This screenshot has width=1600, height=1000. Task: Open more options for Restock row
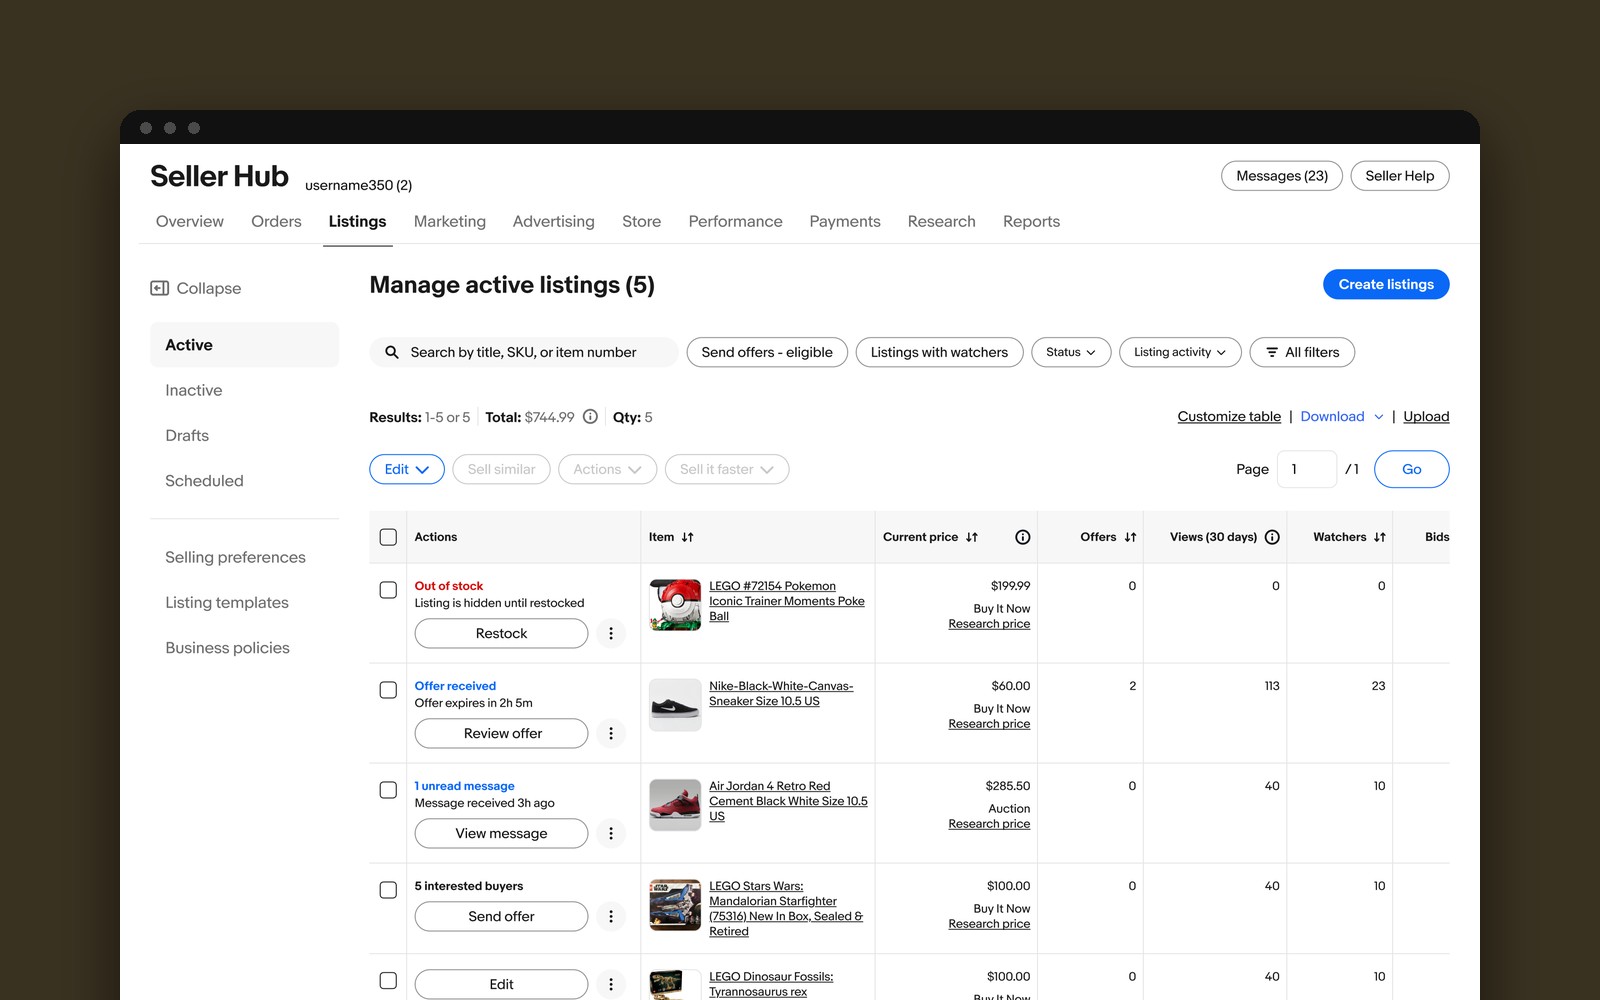pyautogui.click(x=611, y=633)
